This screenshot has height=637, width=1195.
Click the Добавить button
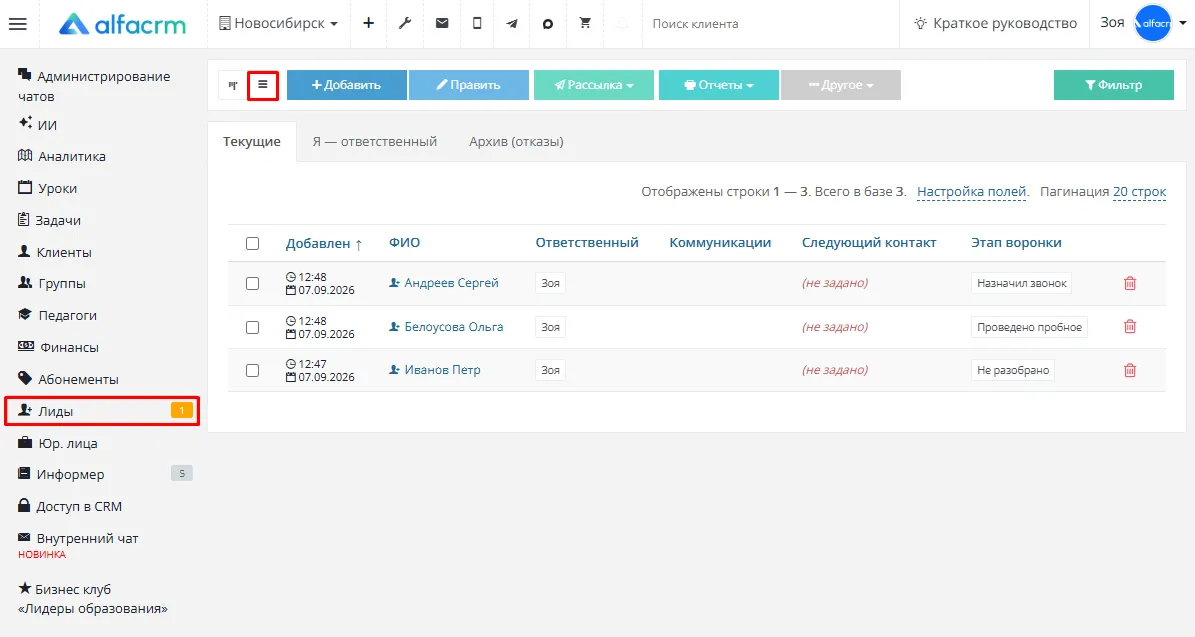pos(347,85)
